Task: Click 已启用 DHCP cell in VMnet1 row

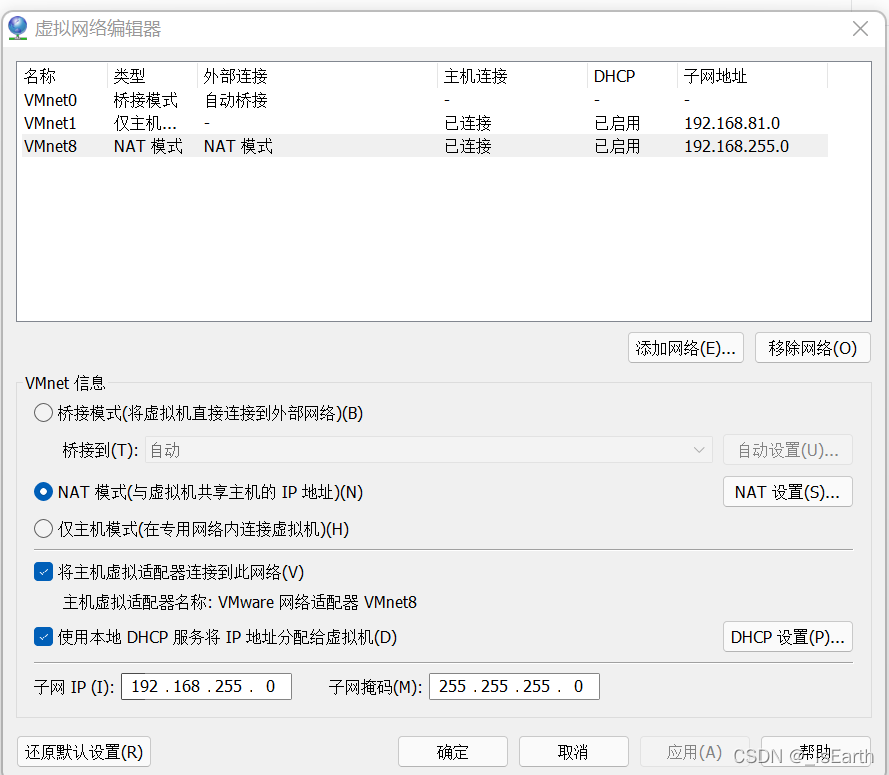Action: pos(617,123)
